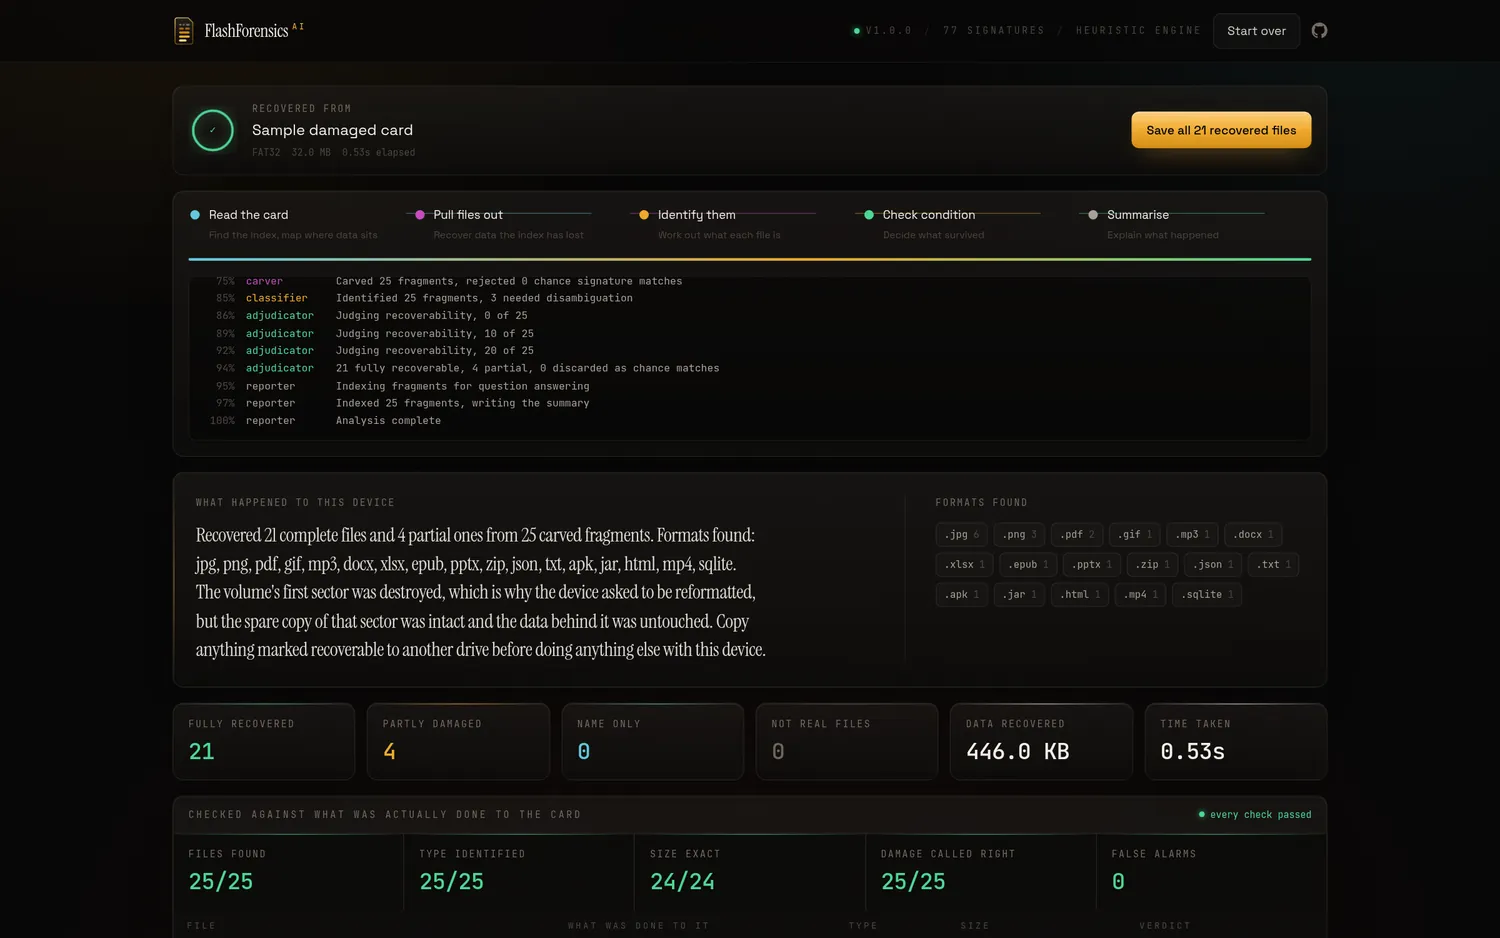Click the 'HEURISTIC ENGINE' header text
This screenshot has height=938, width=1500.
[x=1138, y=31]
